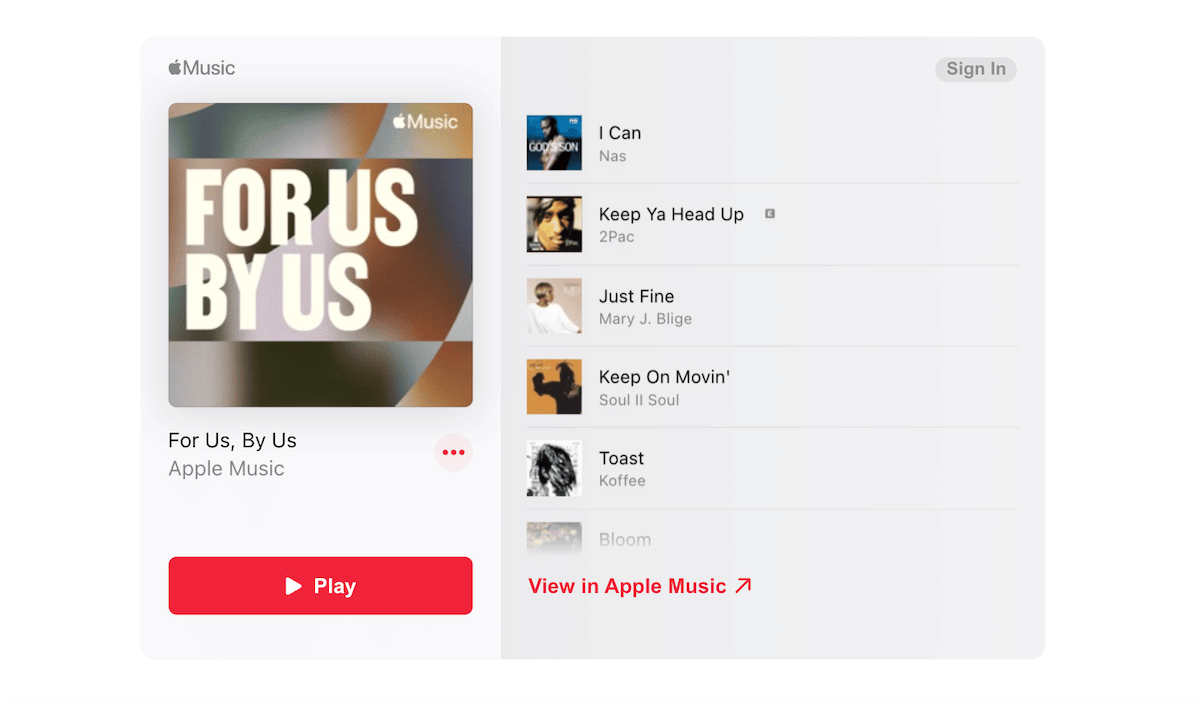Open the View in Apple Music link

coord(640,586)
